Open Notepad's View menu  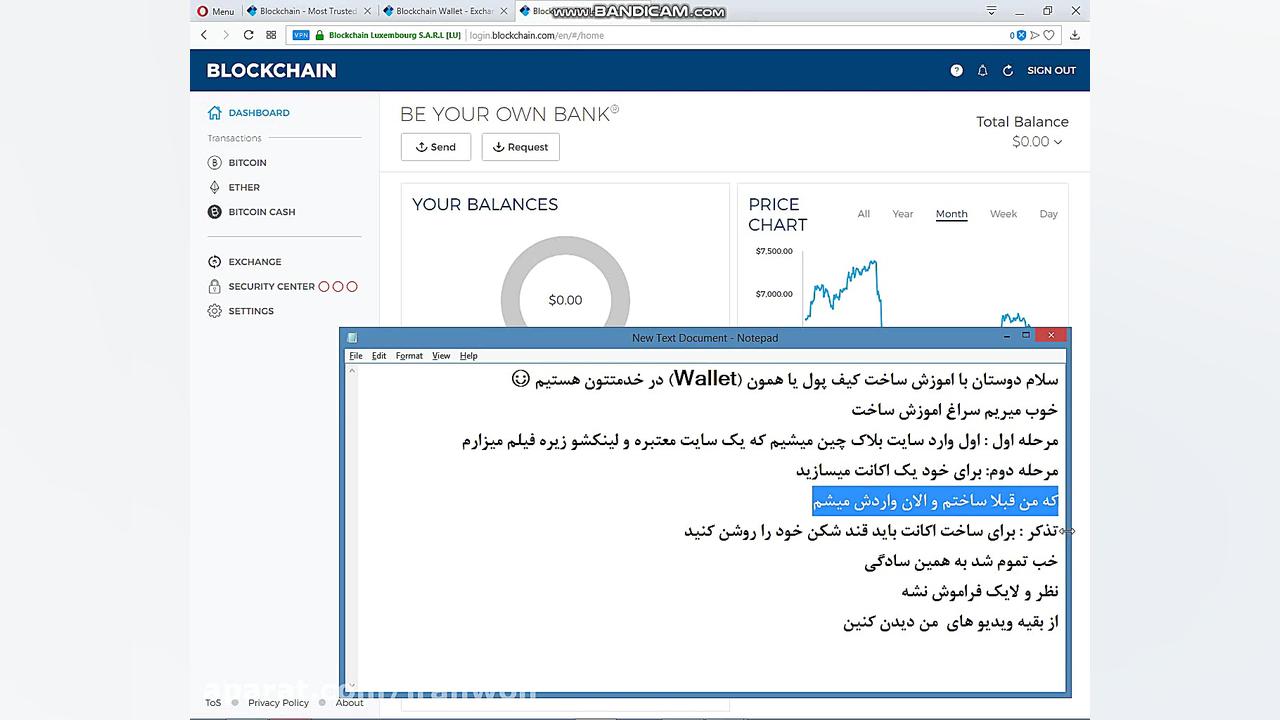click(x=441, y=356)
